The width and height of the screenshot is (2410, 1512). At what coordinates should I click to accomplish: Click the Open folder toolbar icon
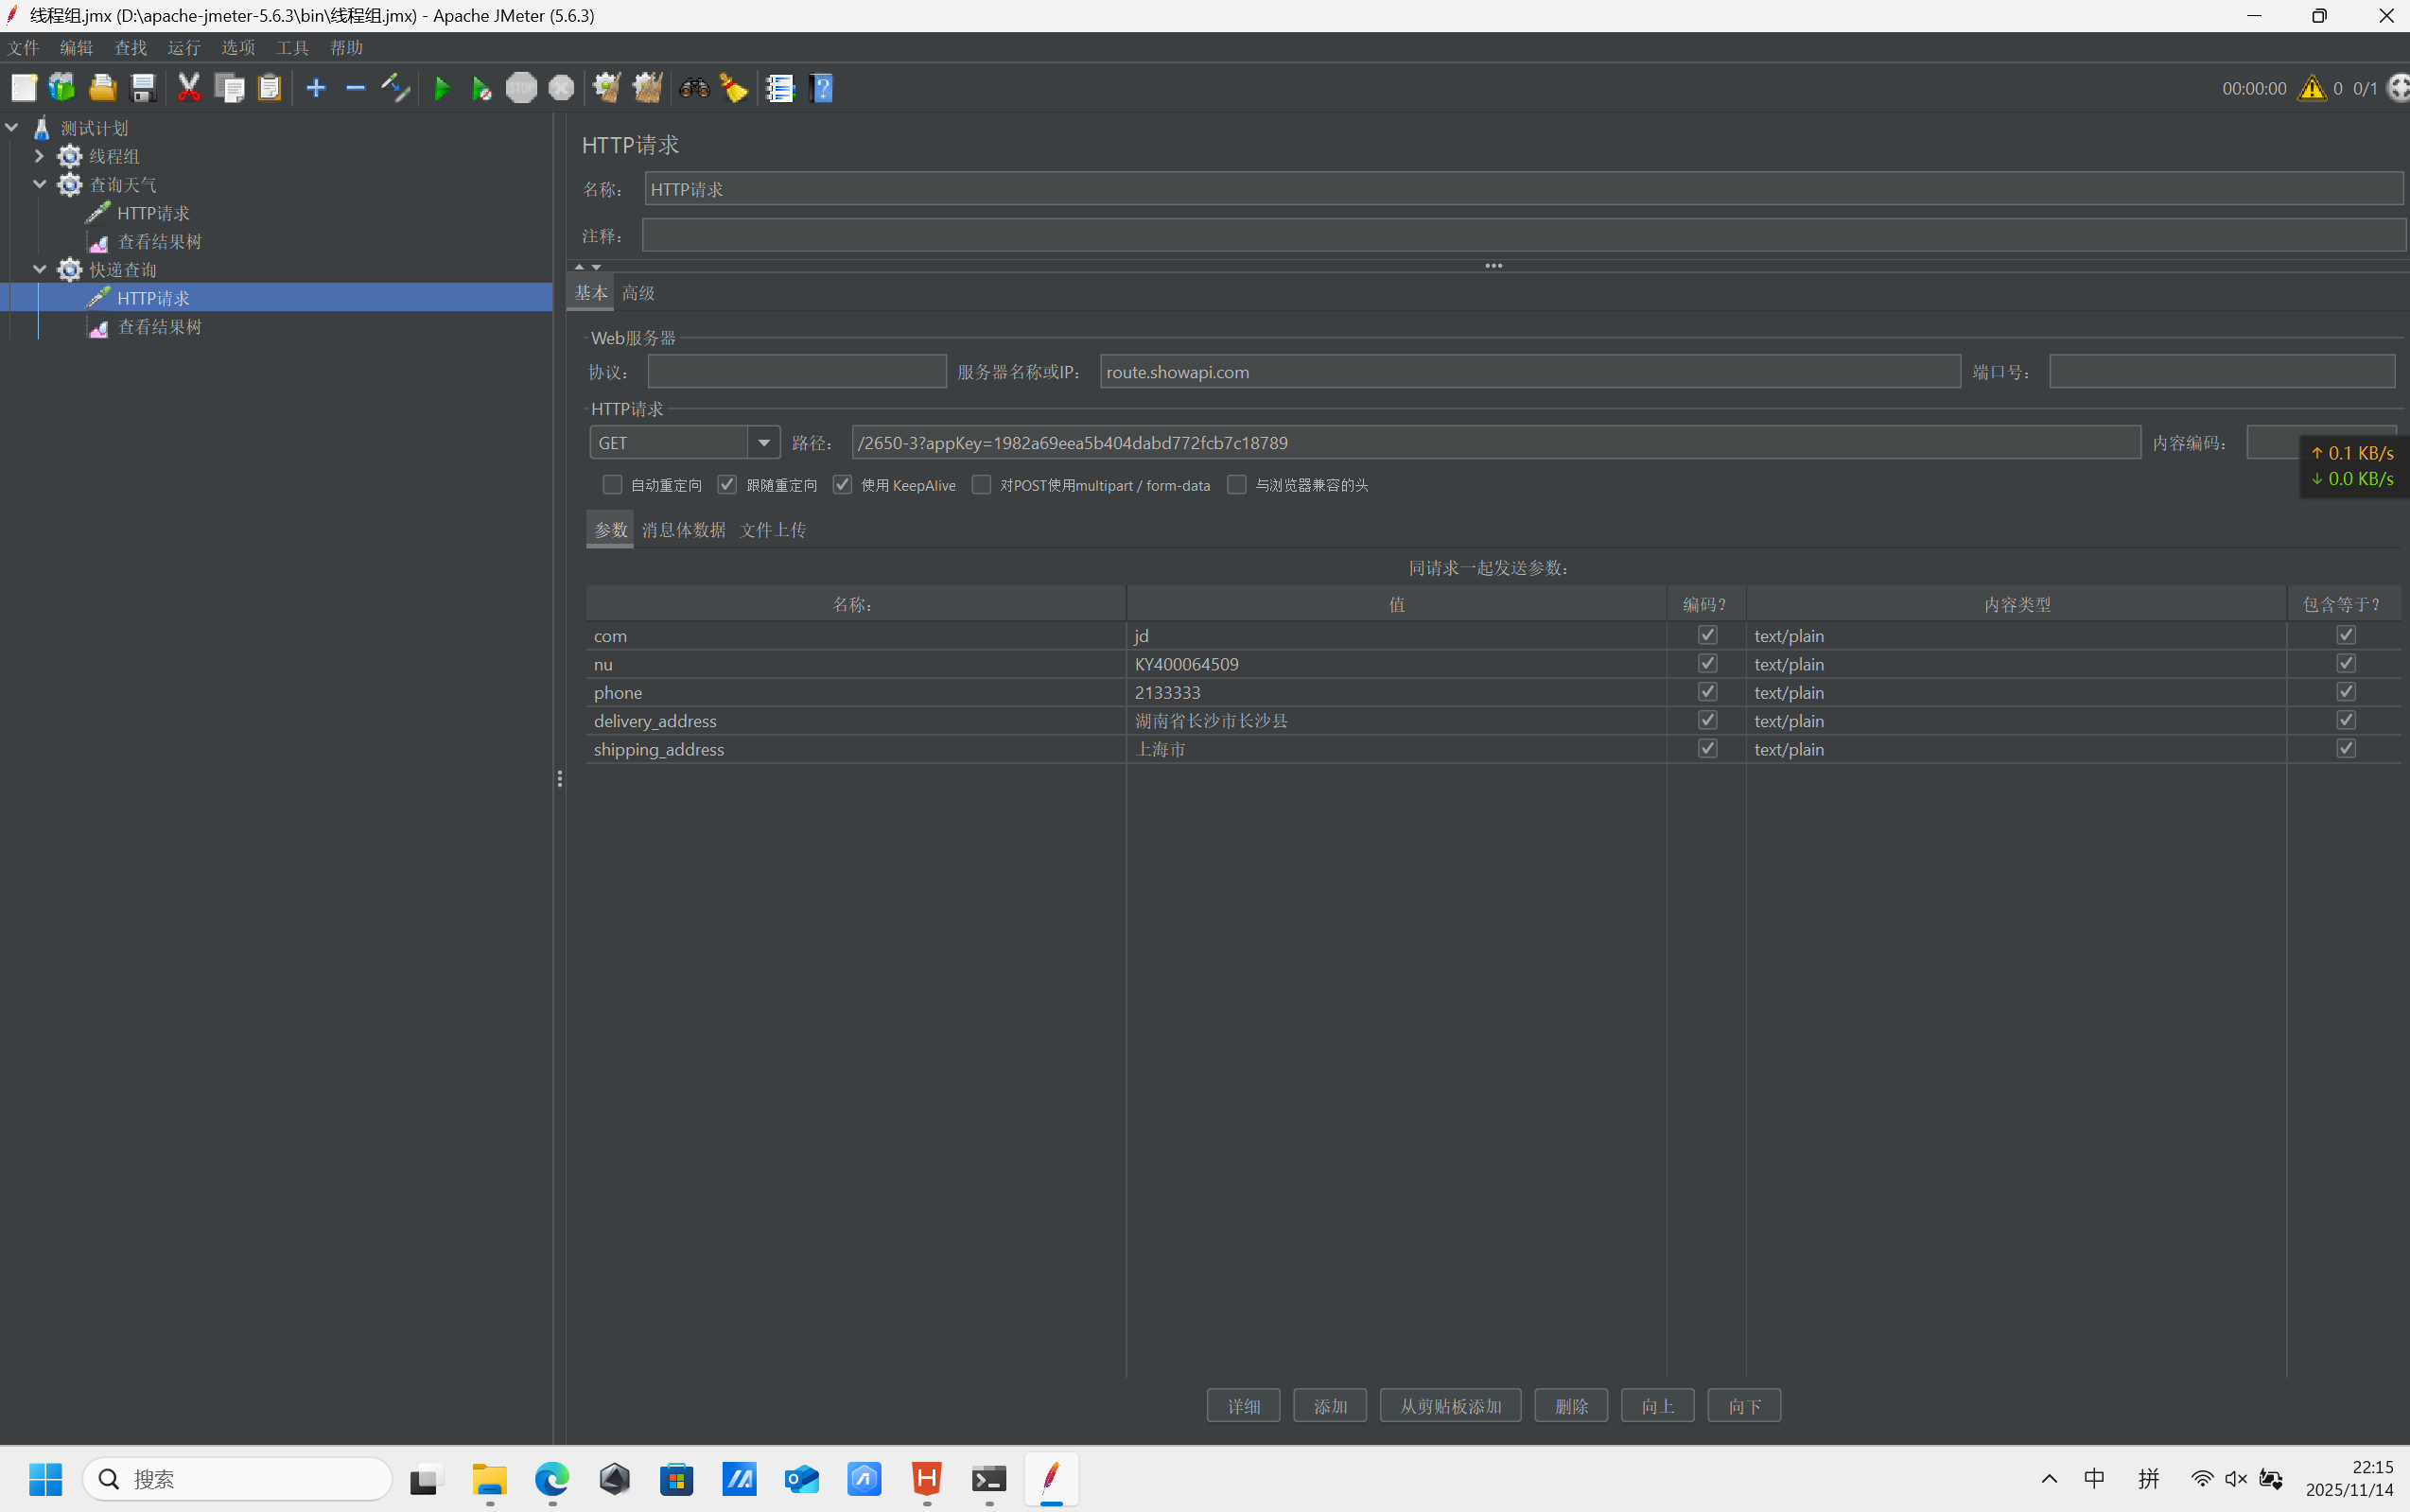(102, 88)
